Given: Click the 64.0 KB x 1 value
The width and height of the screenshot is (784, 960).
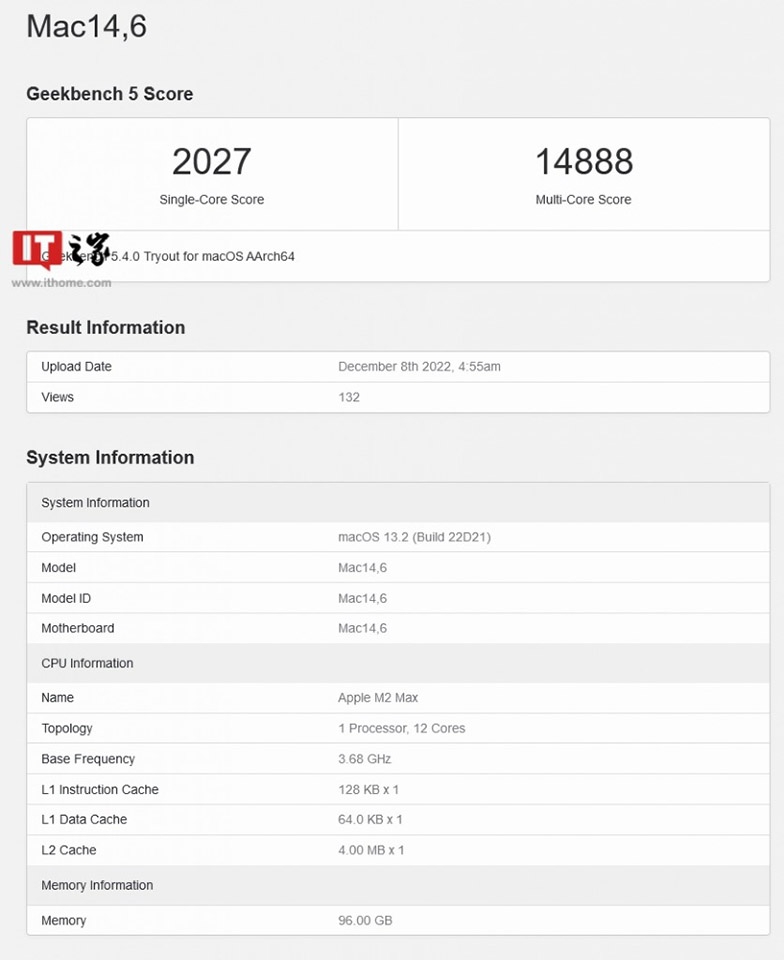Looking at the screenshot, I should tap(370, 819).
